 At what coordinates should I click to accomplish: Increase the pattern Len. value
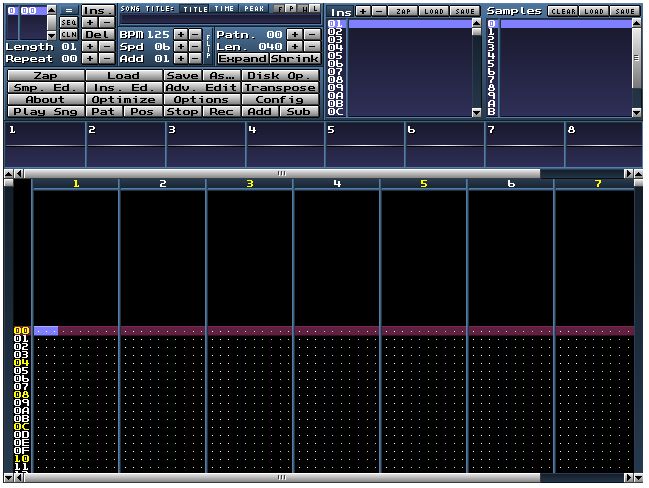pos(294,46)
